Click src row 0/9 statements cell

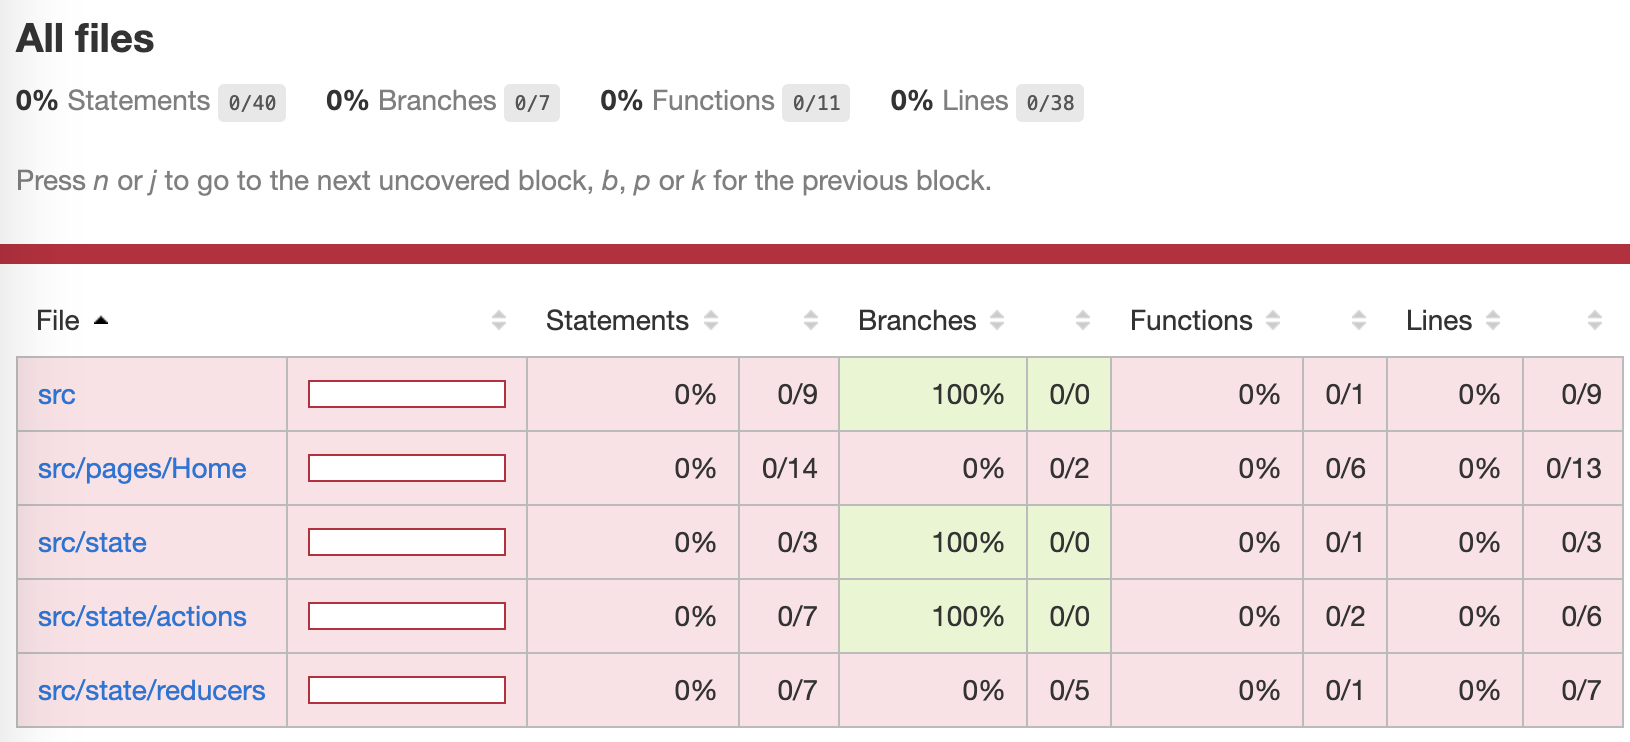tap(789, 394)
